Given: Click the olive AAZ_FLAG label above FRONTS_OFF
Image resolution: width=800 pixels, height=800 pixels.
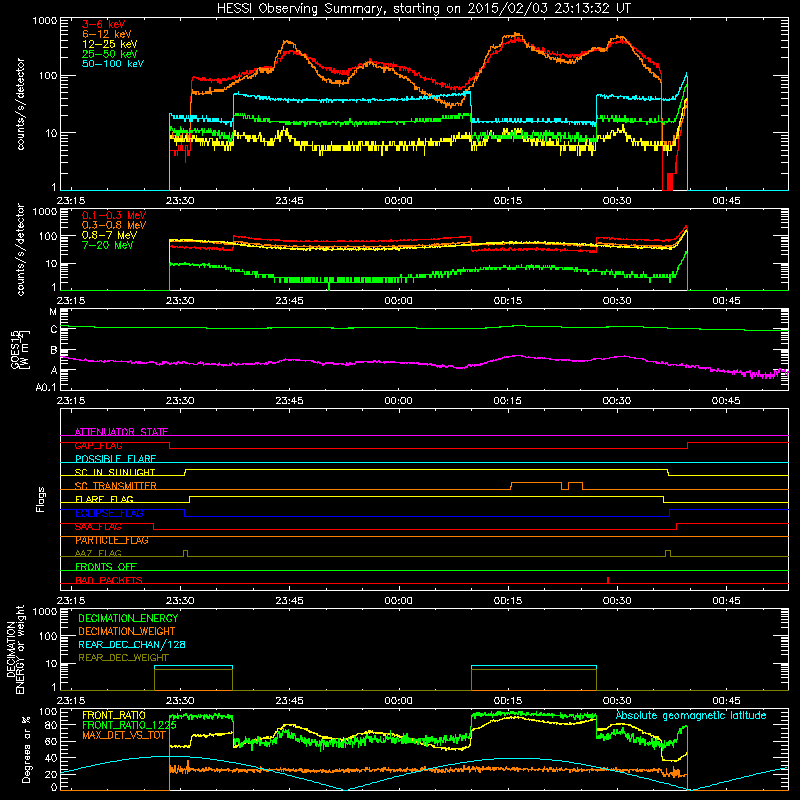Looking at the screenshot, I should [98, 553].
